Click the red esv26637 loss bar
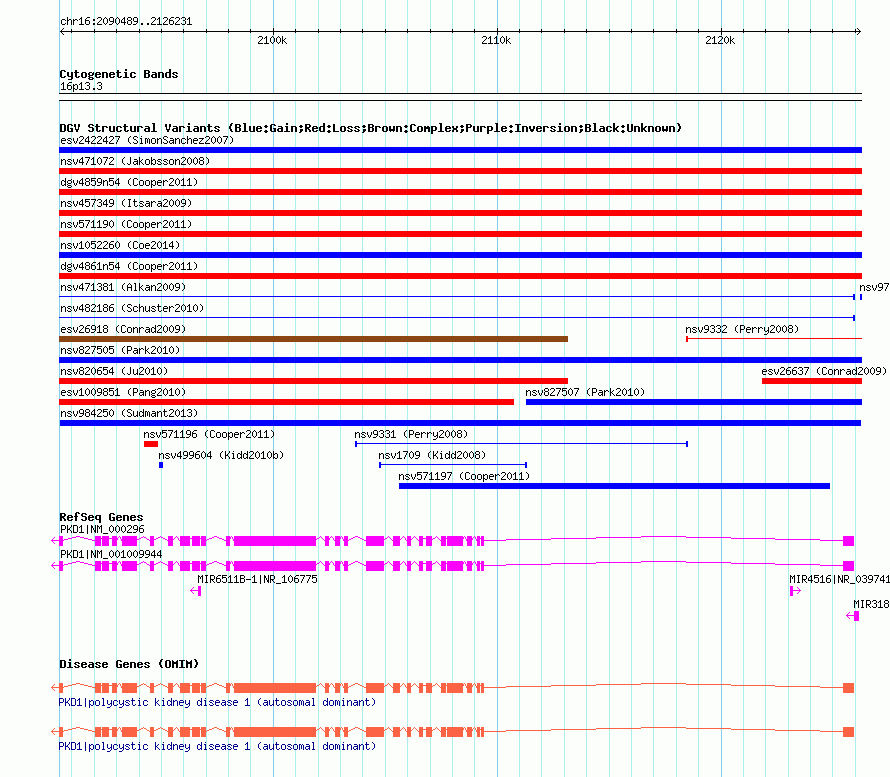Screen dimensions: 890x777 812,381
